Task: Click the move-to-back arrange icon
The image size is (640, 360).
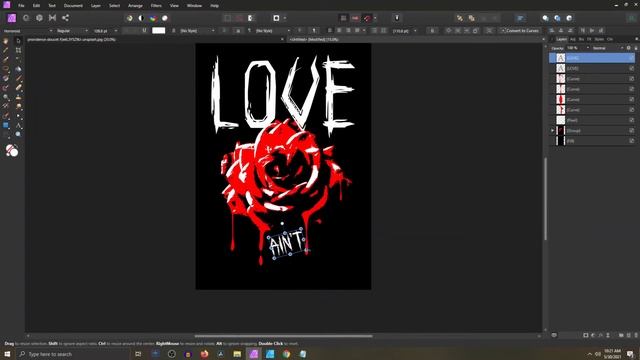Action: pyautogui.click(x=460, y=18)
